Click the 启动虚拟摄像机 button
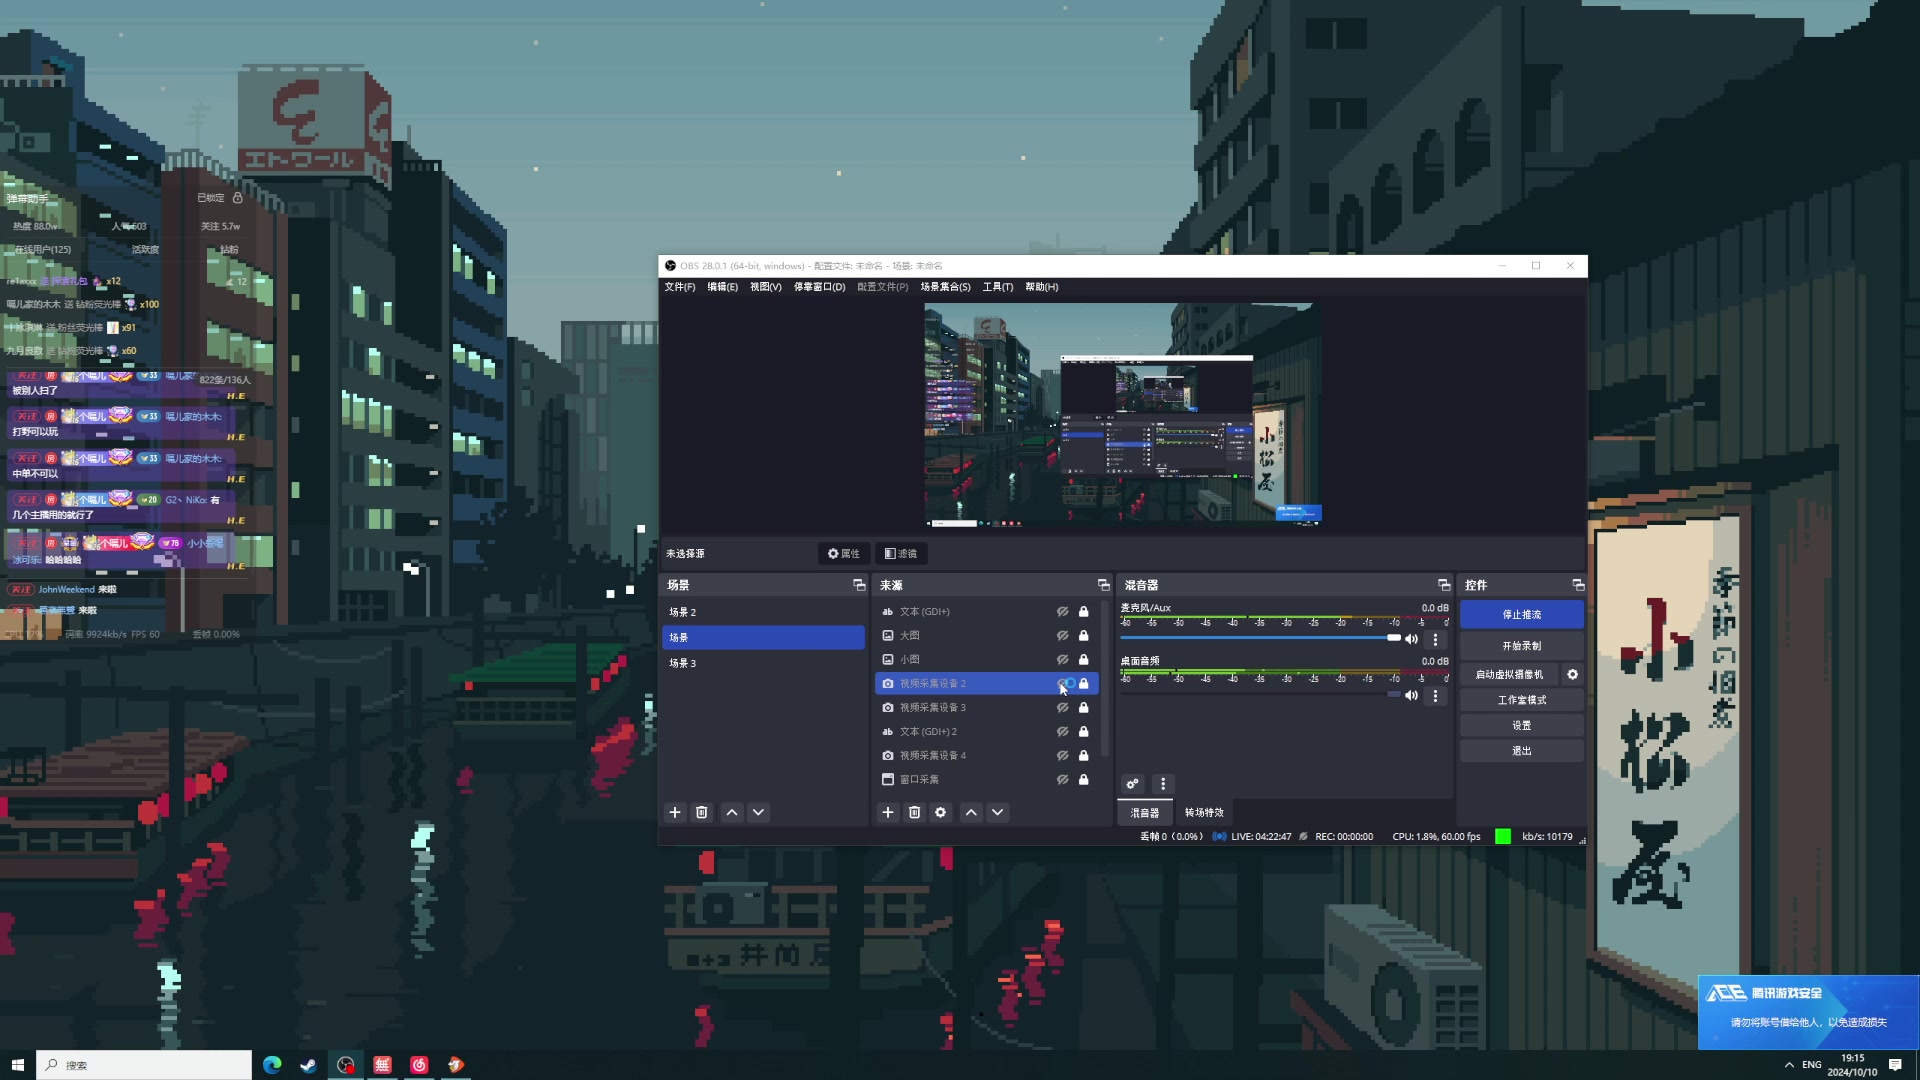Viewport: 1920px width, 1080px height. 1509,675
